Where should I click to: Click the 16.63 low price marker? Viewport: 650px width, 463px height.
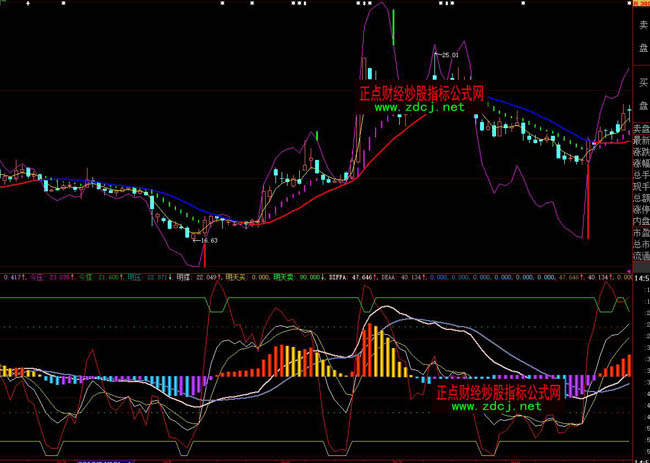tap(203, 240)
